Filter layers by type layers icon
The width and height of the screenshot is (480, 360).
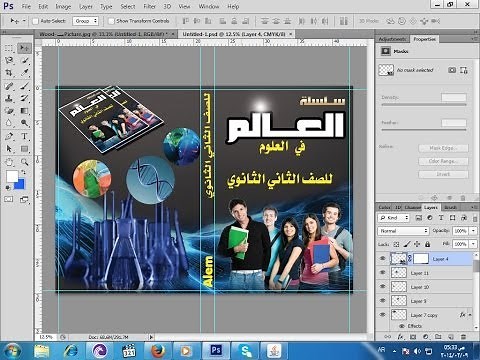pos(441,218)
